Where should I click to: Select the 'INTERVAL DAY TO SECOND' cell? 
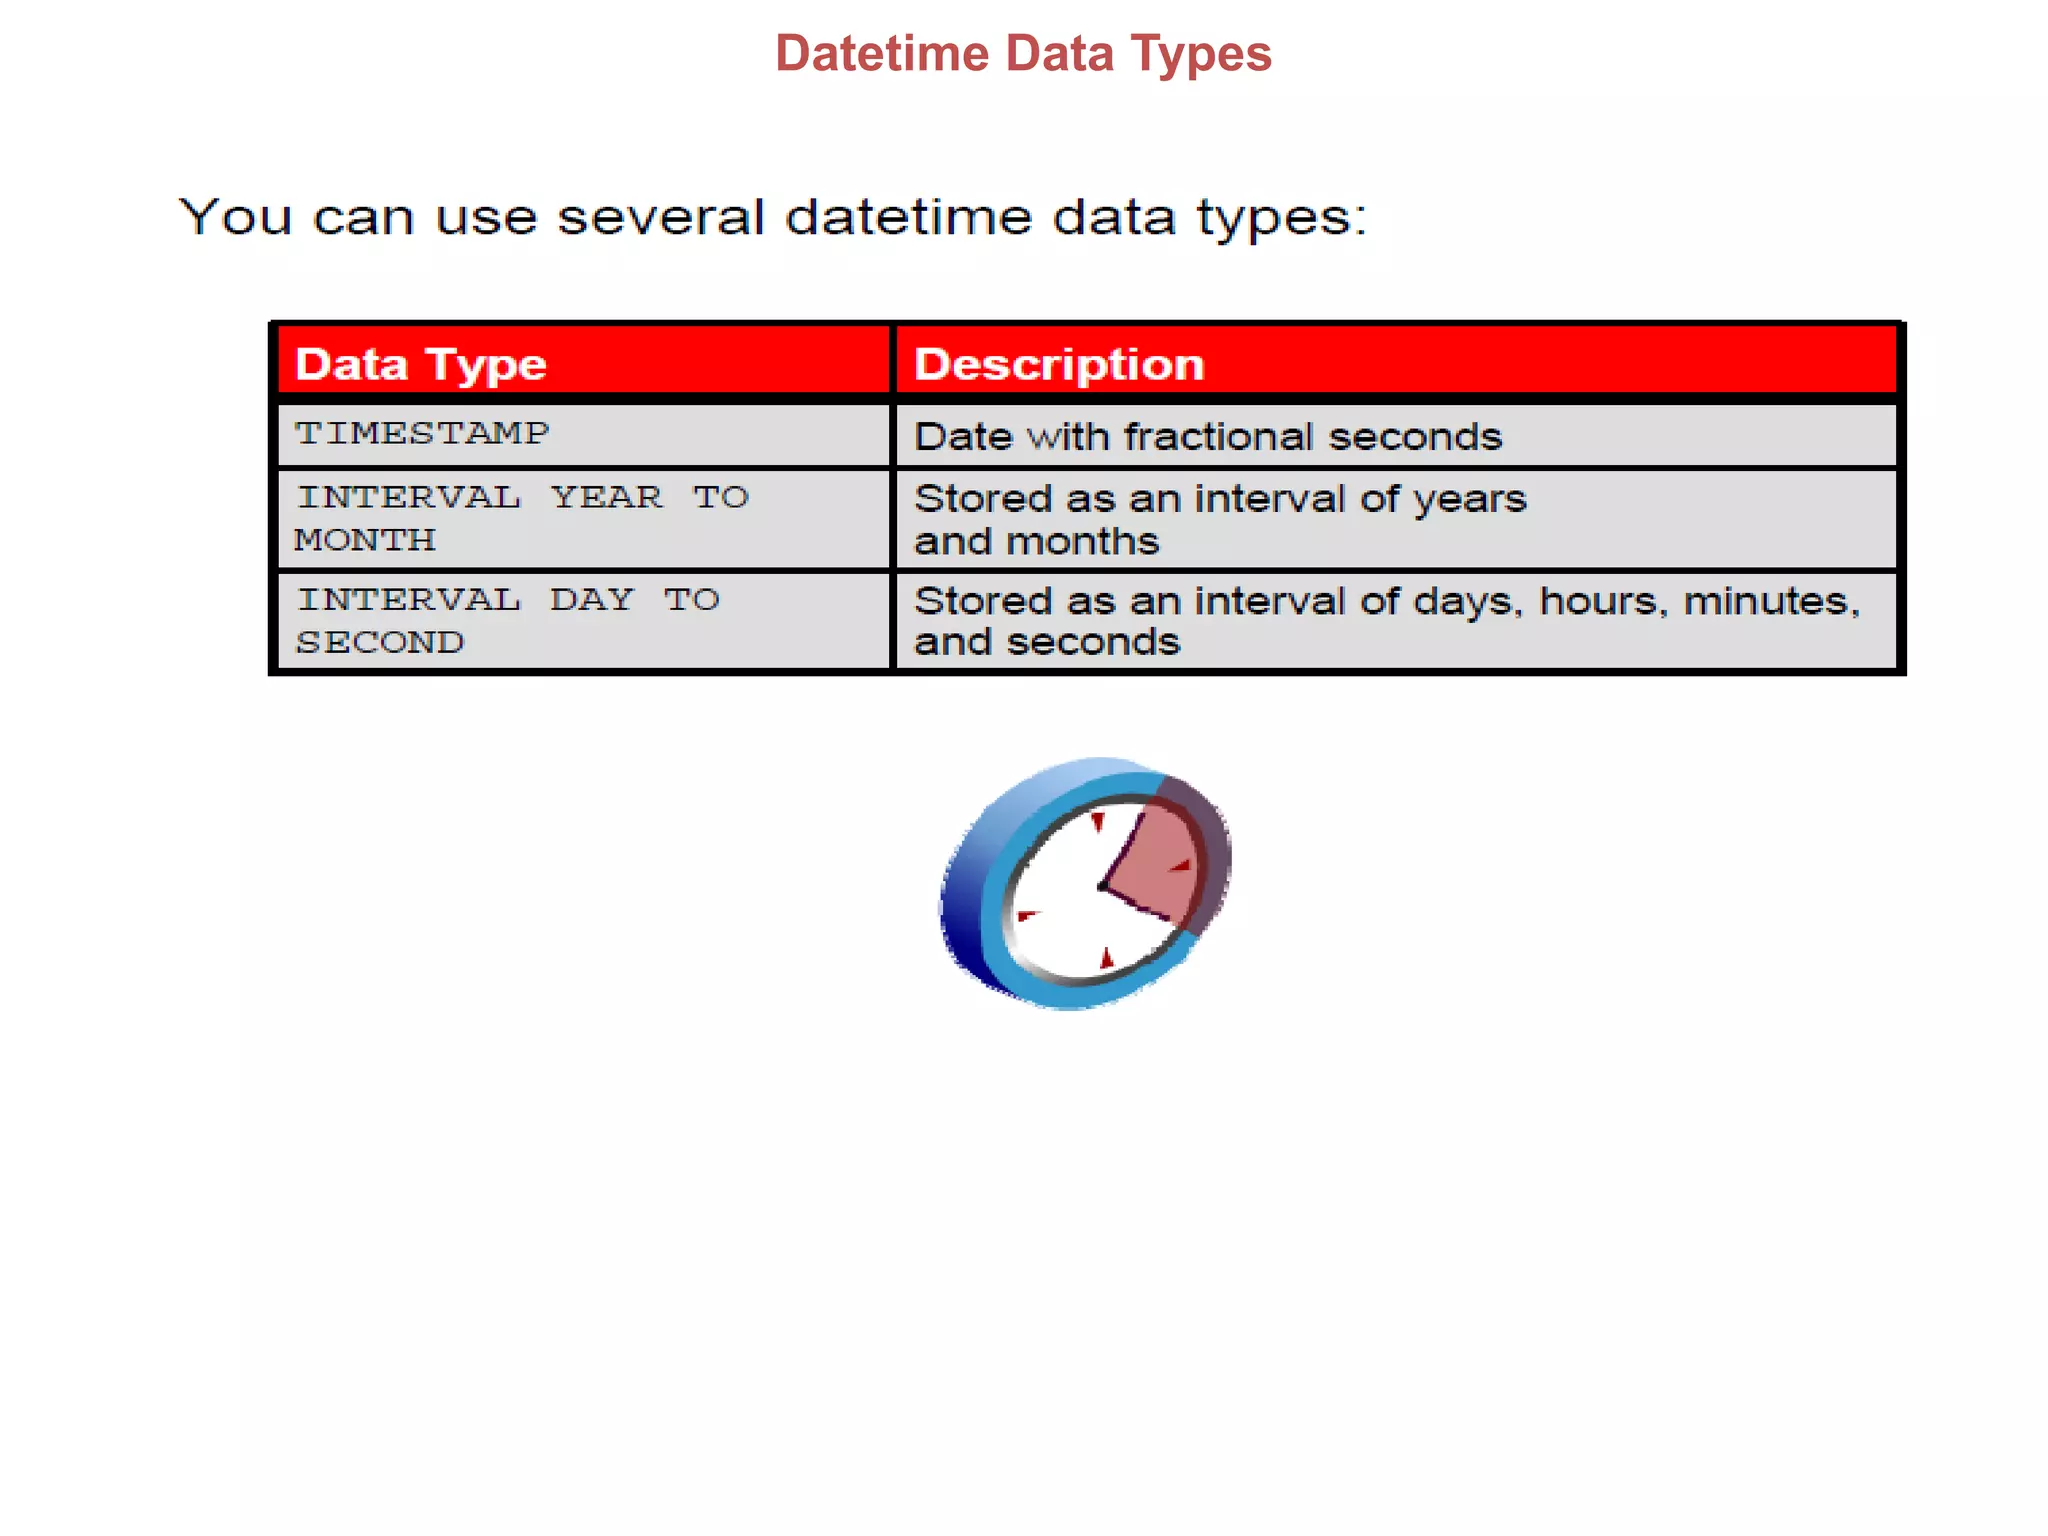(x=584, y=621)
